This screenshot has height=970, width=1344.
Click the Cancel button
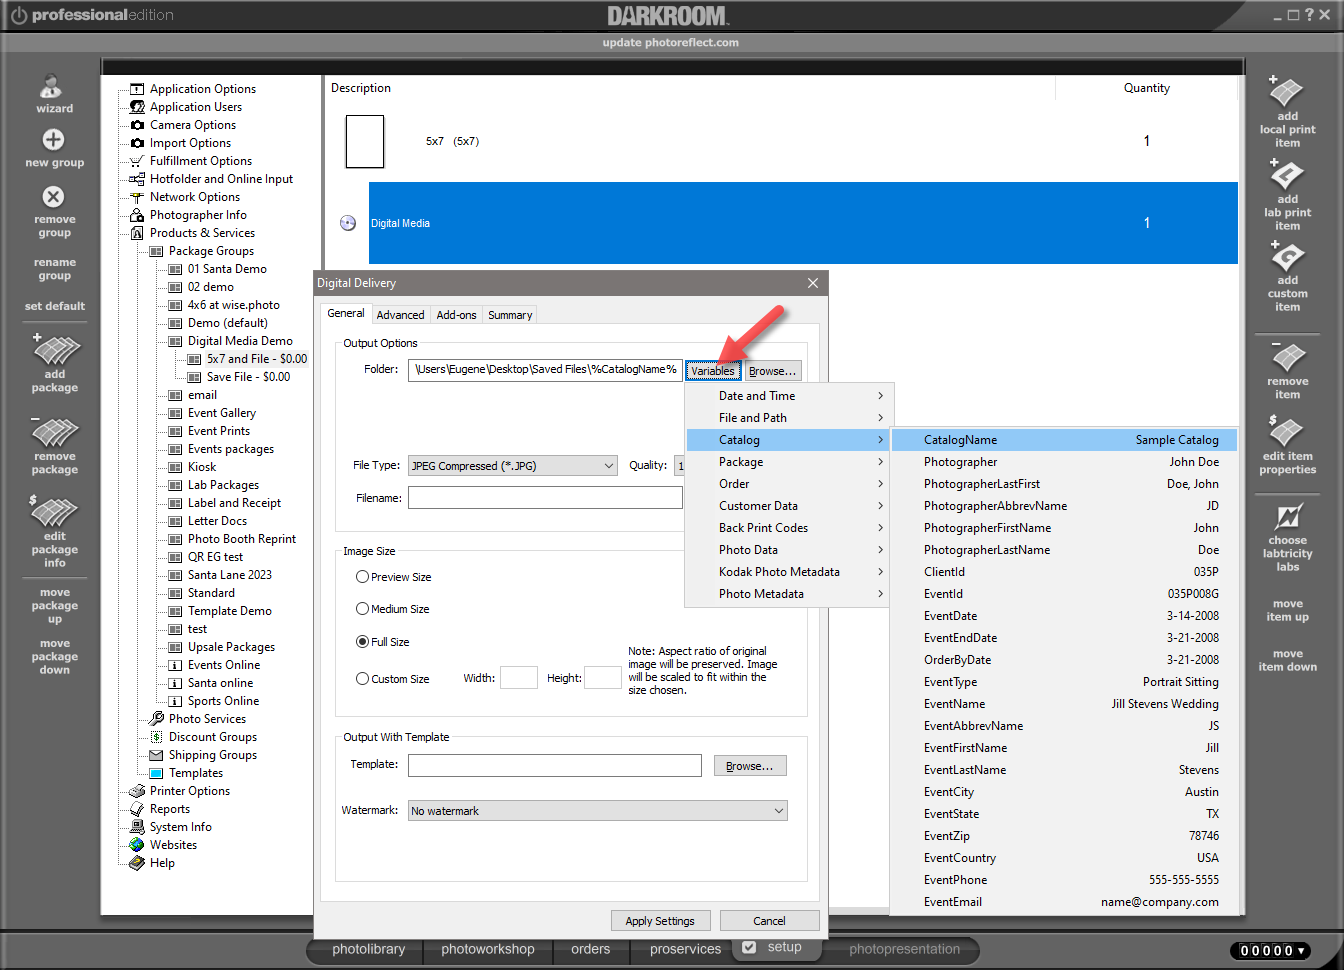pyautogui.click(x=769, y=921)
